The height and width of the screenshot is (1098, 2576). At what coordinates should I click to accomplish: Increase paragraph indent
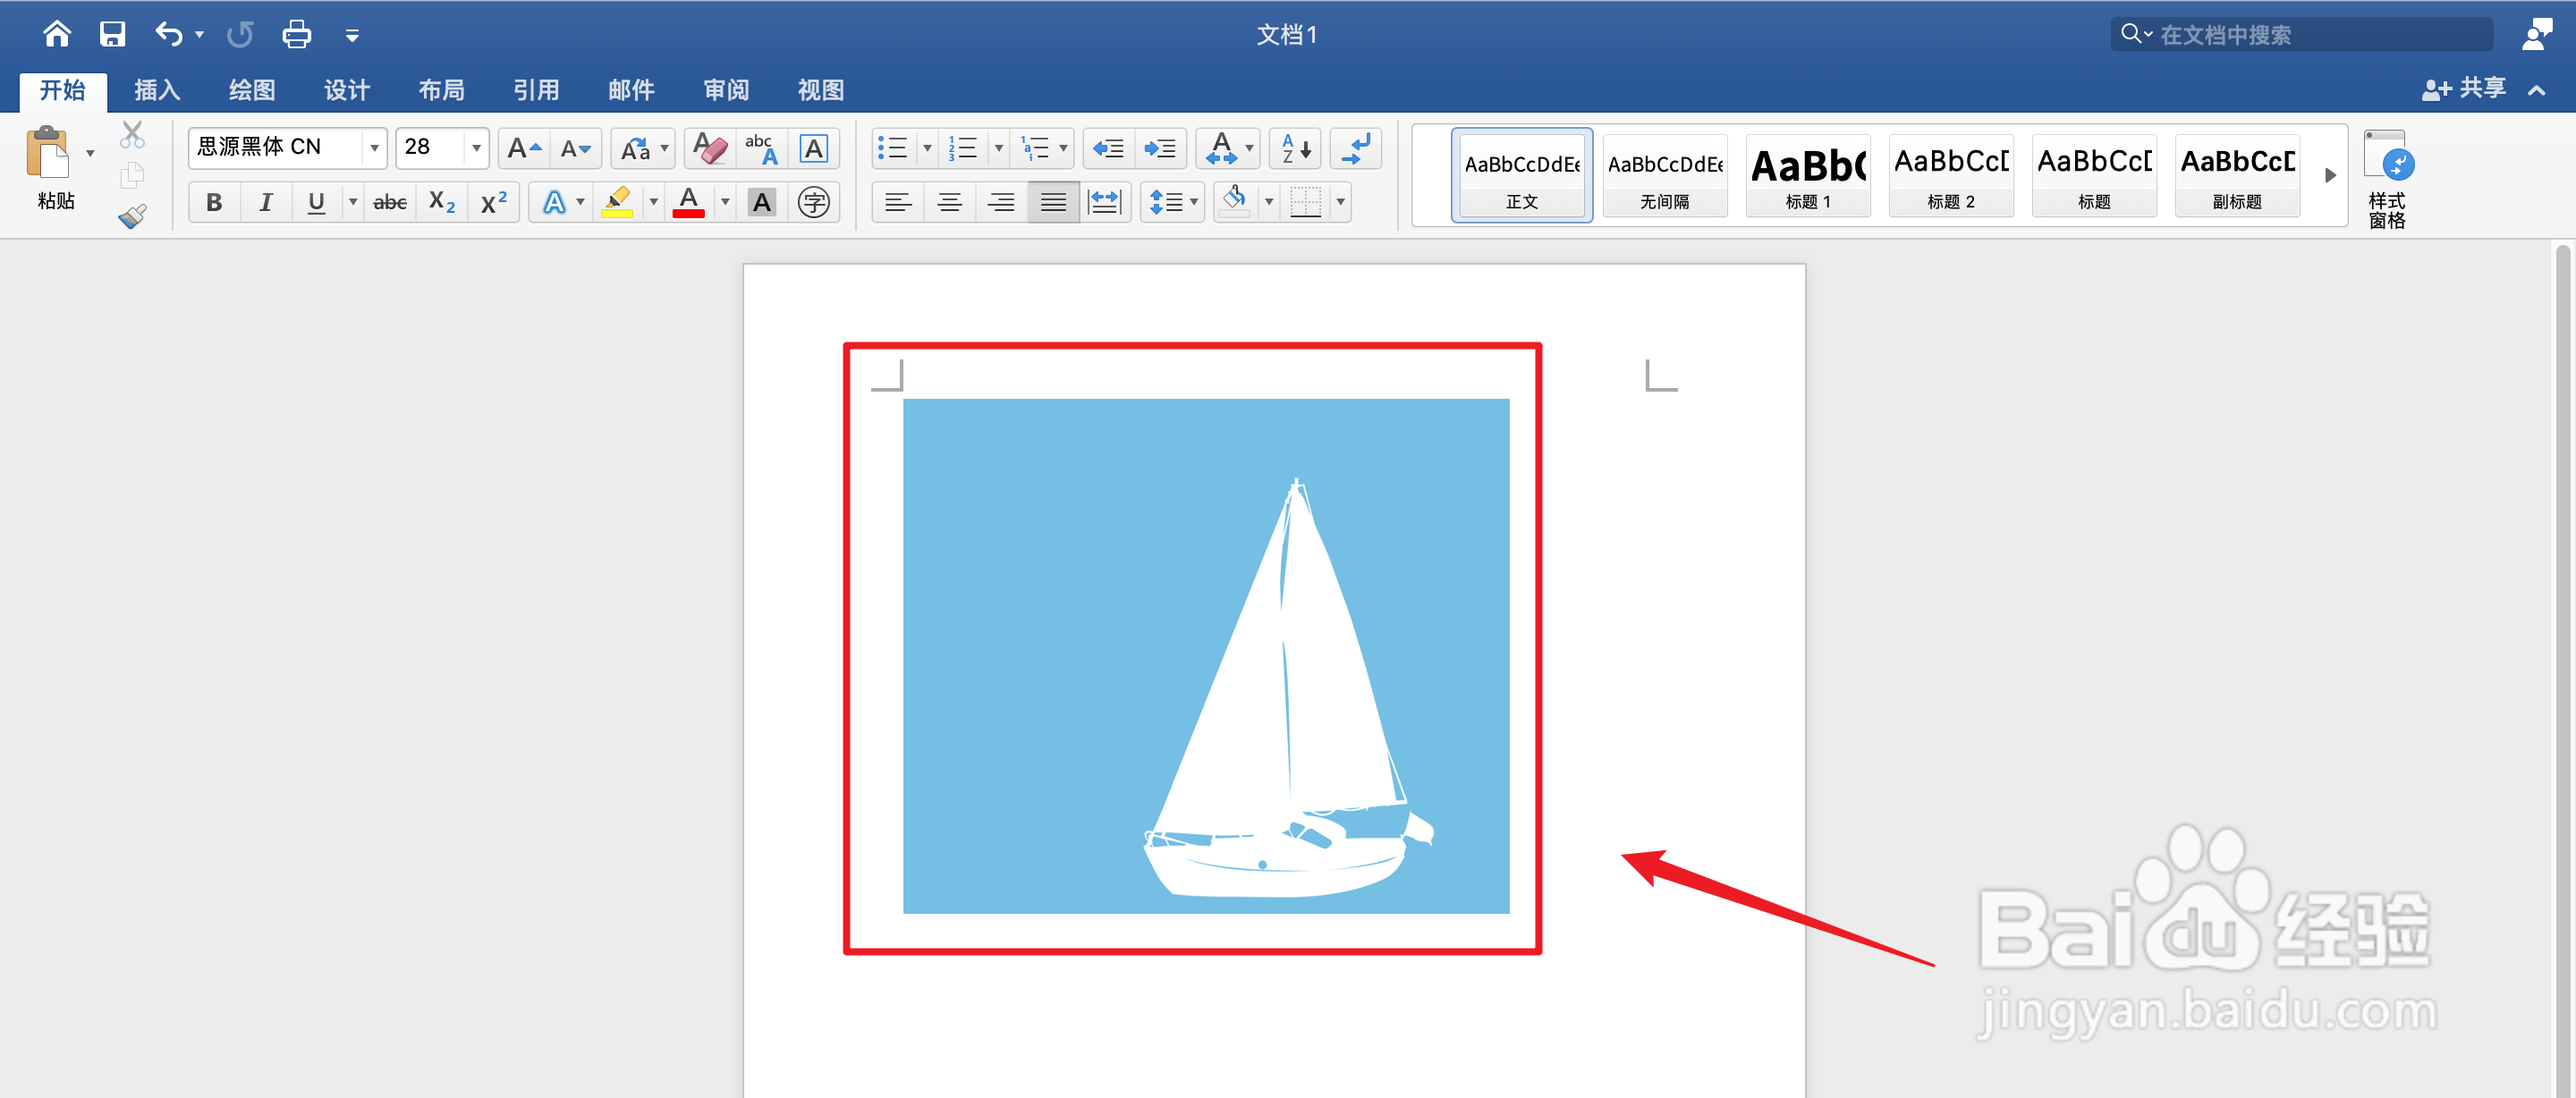pos(1160,148)
